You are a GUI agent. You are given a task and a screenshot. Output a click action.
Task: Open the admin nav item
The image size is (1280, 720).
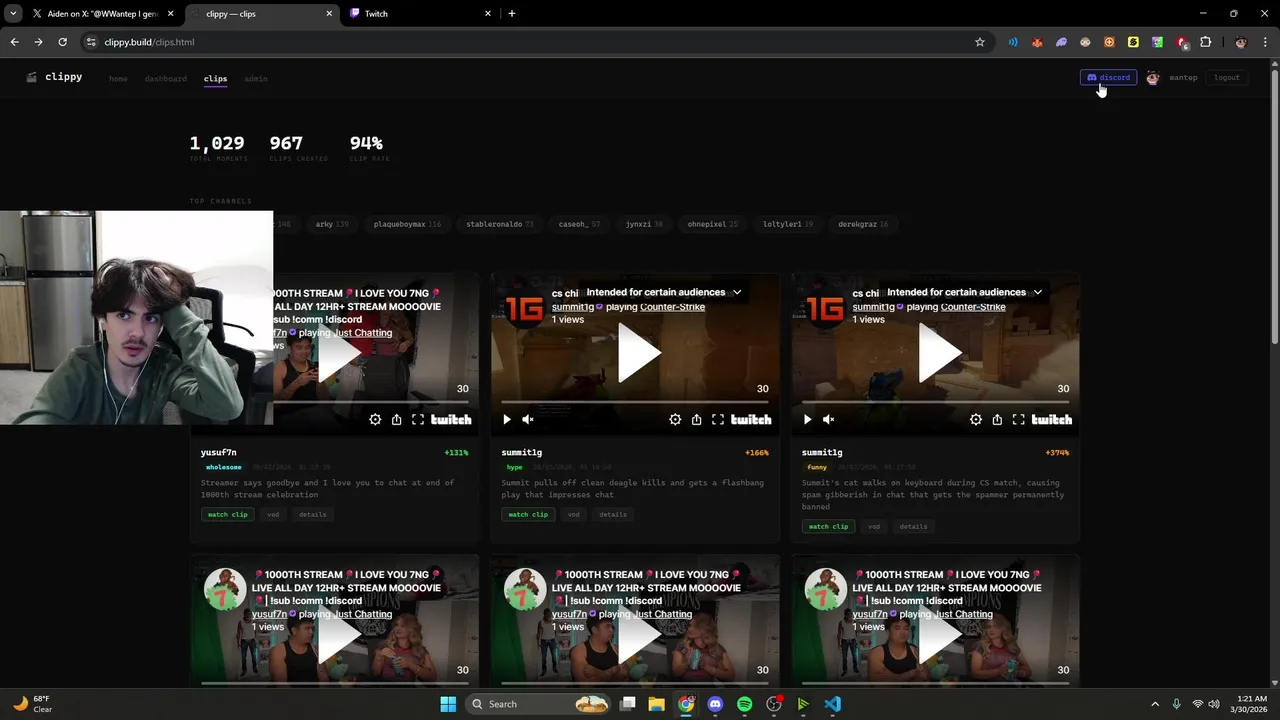[256, 78]
